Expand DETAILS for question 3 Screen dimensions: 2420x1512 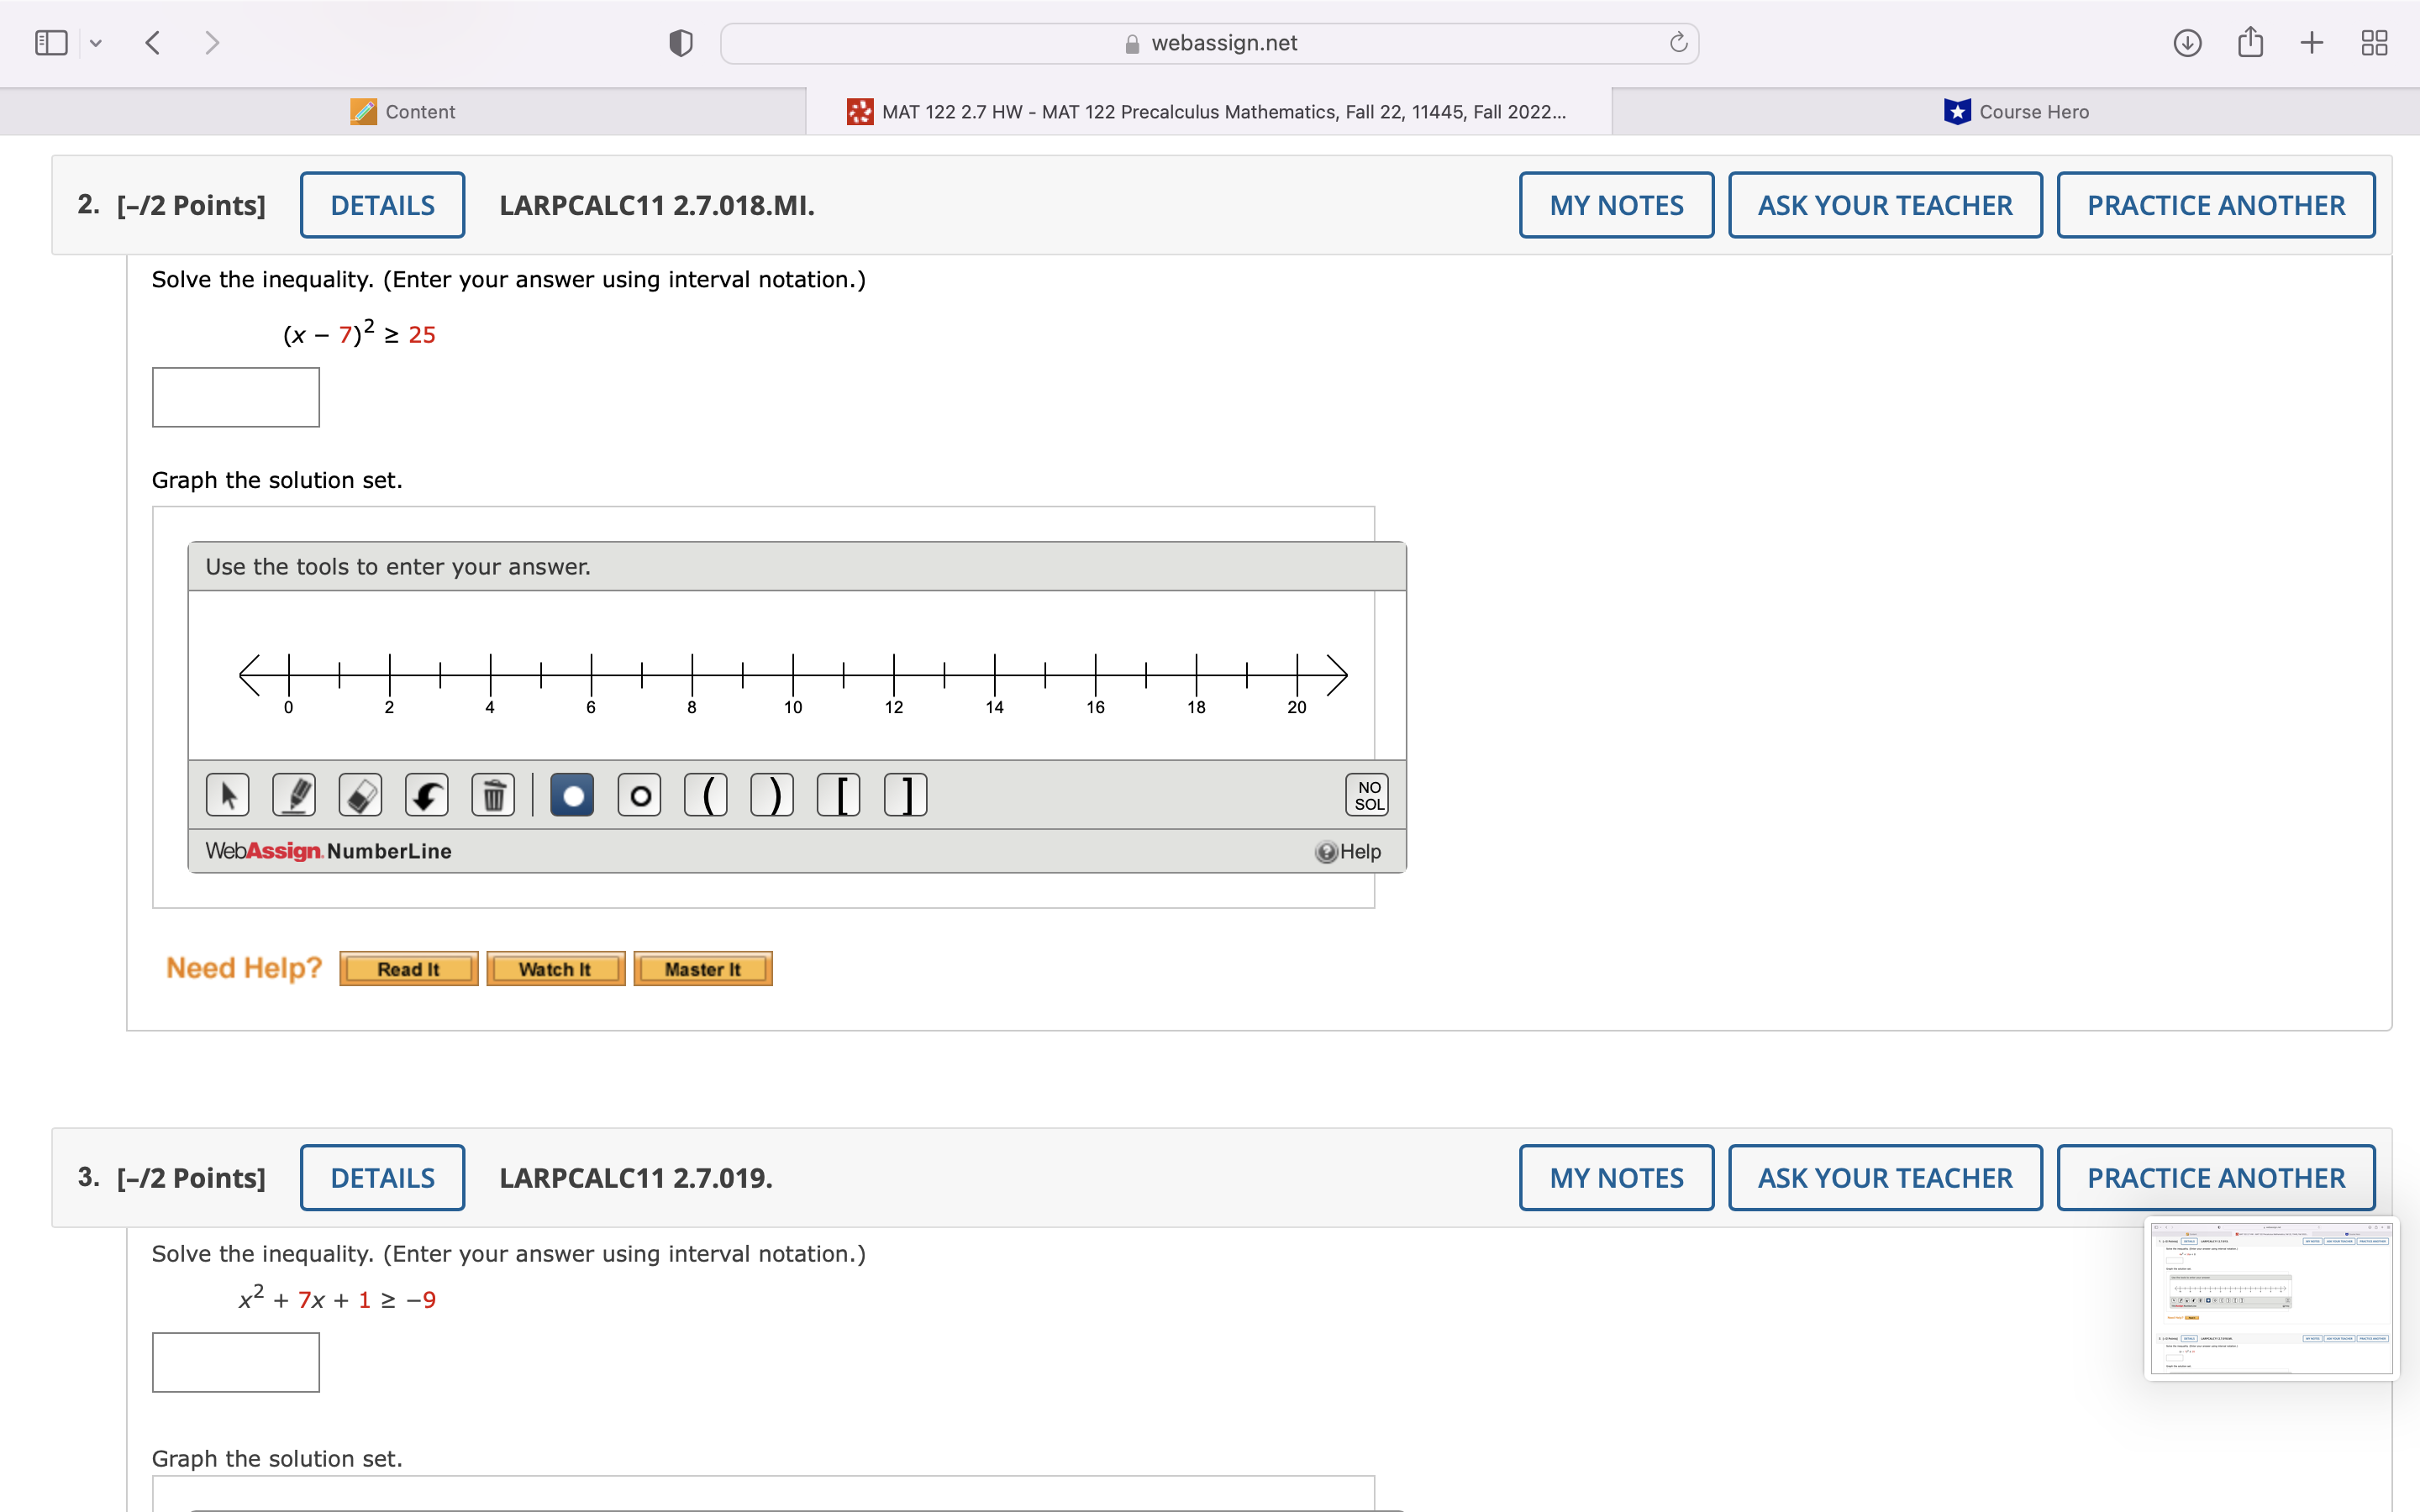click(382, 1177)
